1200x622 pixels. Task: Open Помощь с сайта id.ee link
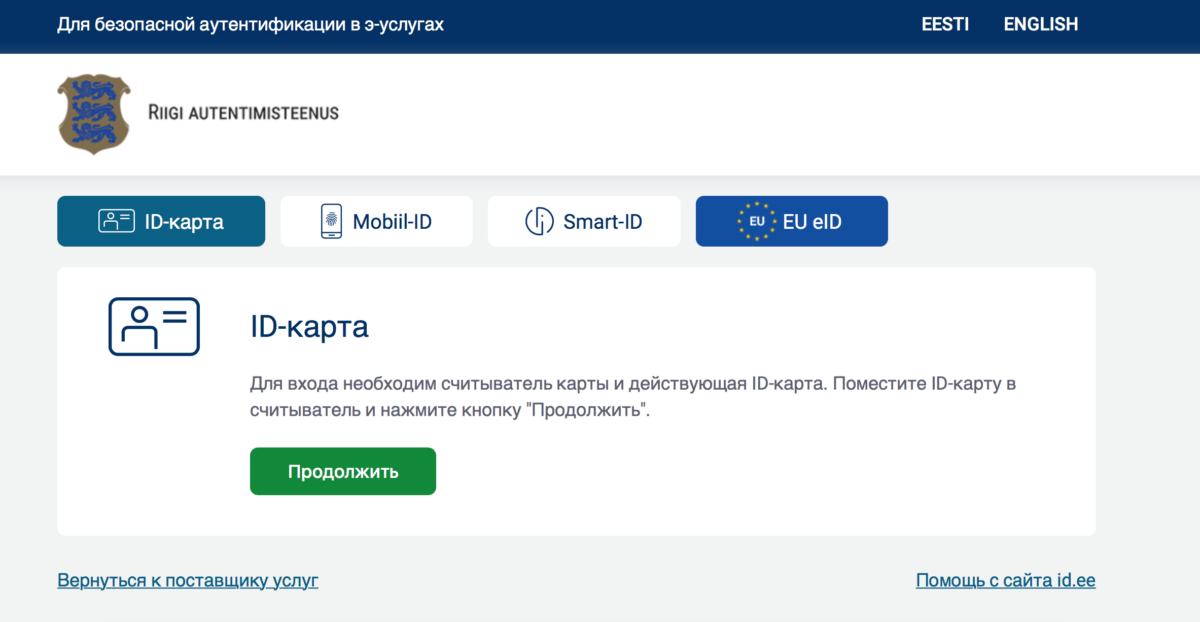pos(1006,580)
